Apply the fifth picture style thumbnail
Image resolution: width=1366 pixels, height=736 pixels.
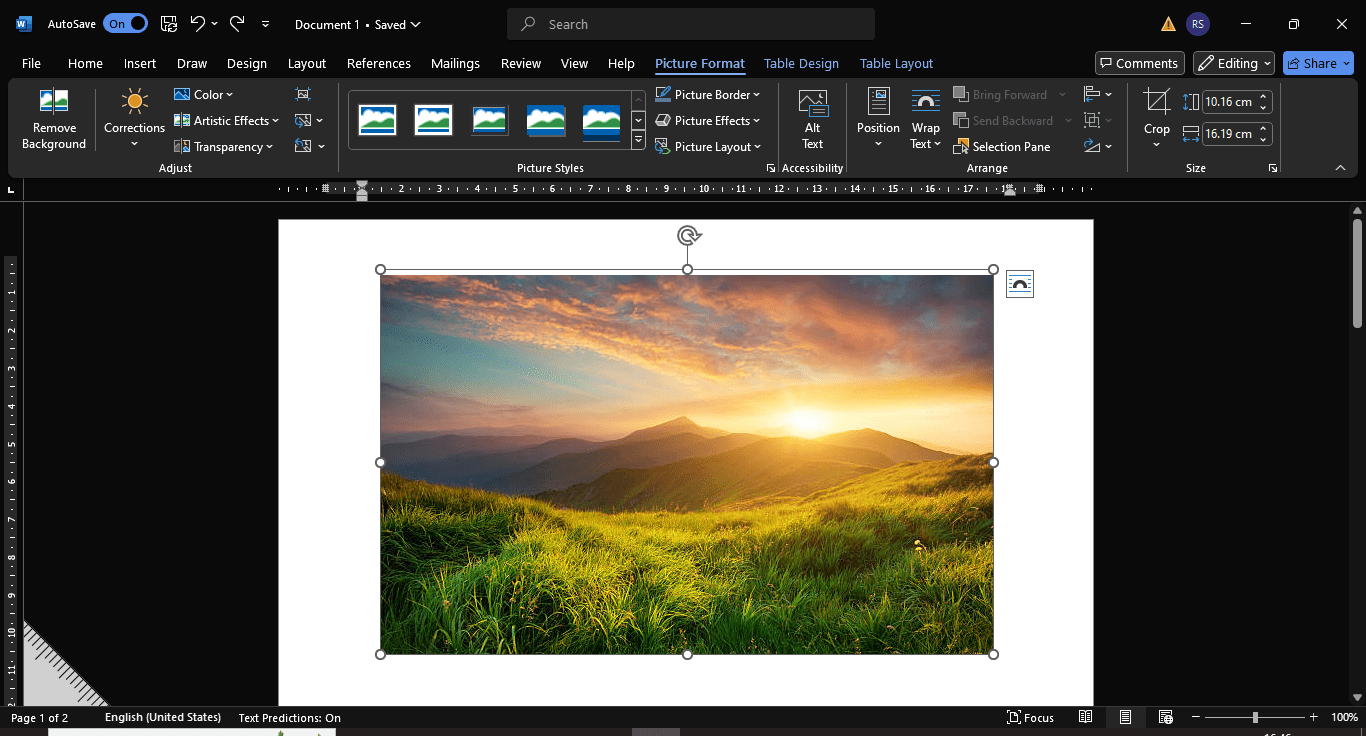coord(601,120)
